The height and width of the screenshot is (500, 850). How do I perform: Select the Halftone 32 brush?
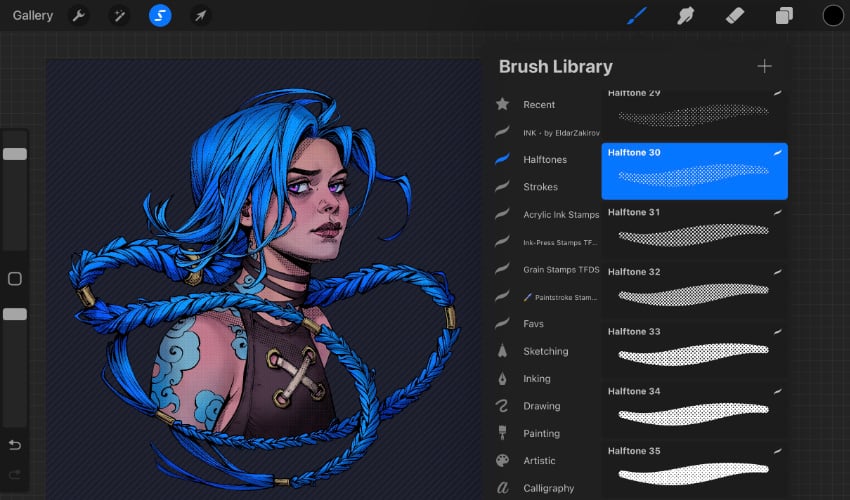[x=694, y=290]
